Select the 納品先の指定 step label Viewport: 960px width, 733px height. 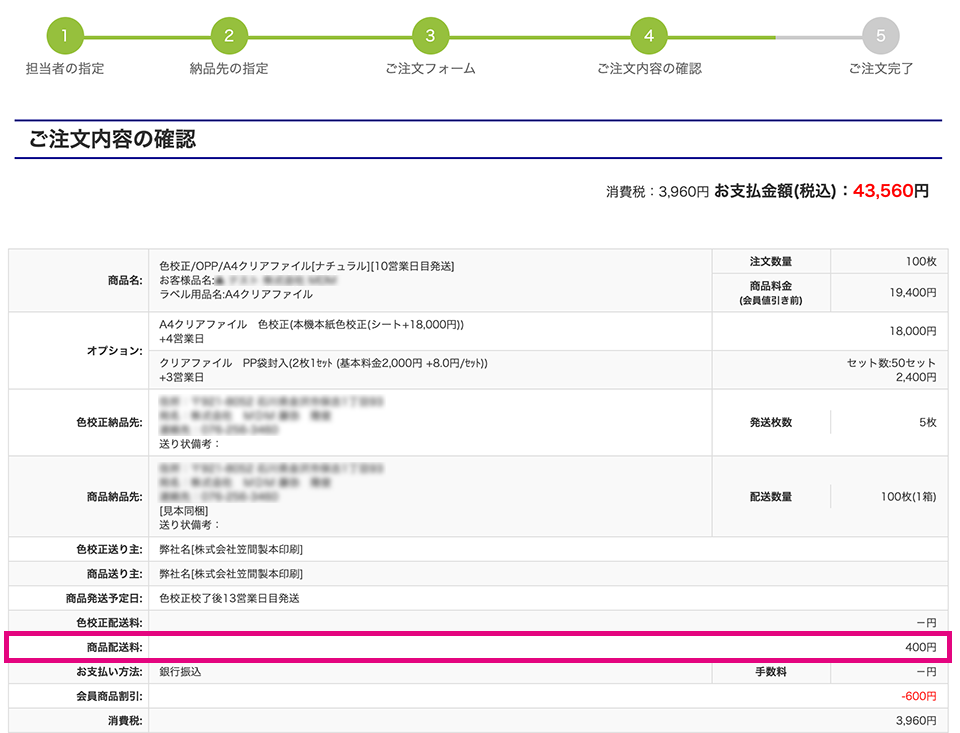[x=229, y=69]
